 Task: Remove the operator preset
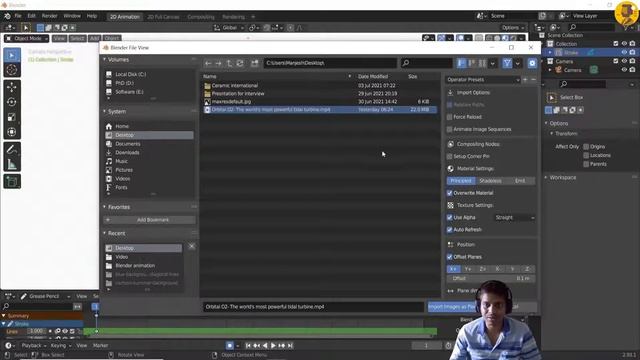coord(533,80)
